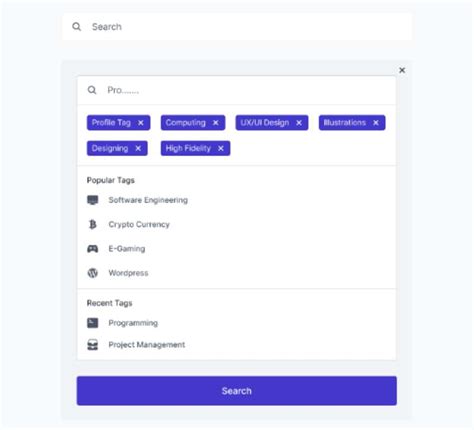Screen dimensions: 474x430
Task: Remove the Computing tag chip
Action: pos(216,123)
